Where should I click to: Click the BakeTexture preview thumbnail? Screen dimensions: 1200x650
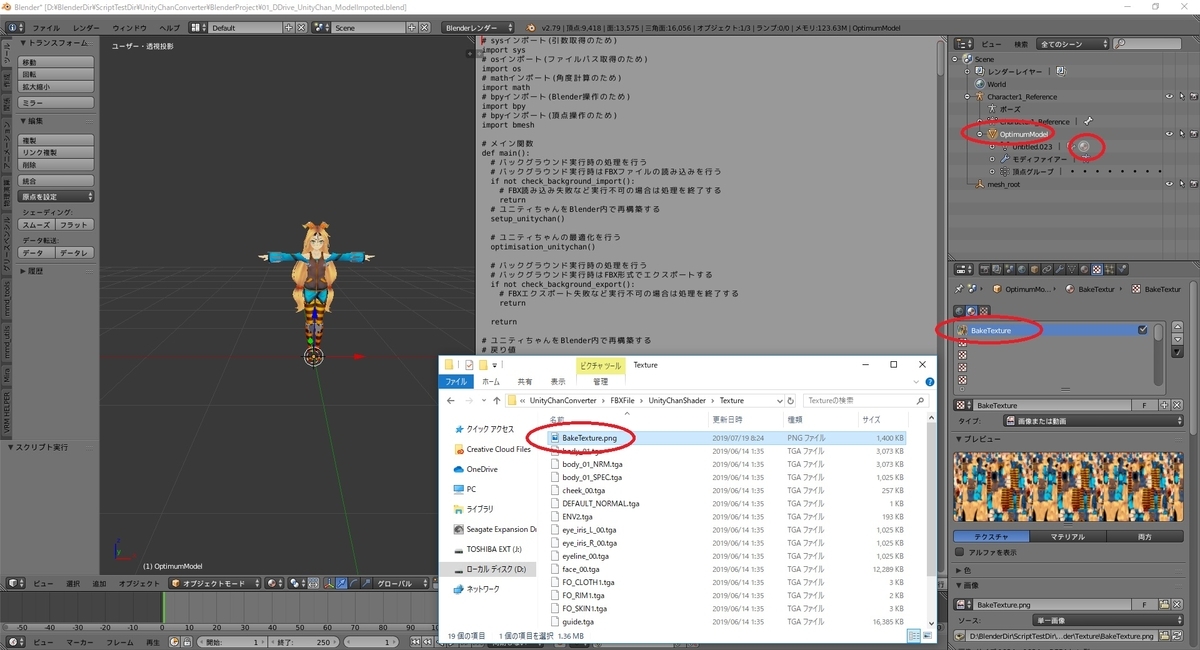point(1068,486)
